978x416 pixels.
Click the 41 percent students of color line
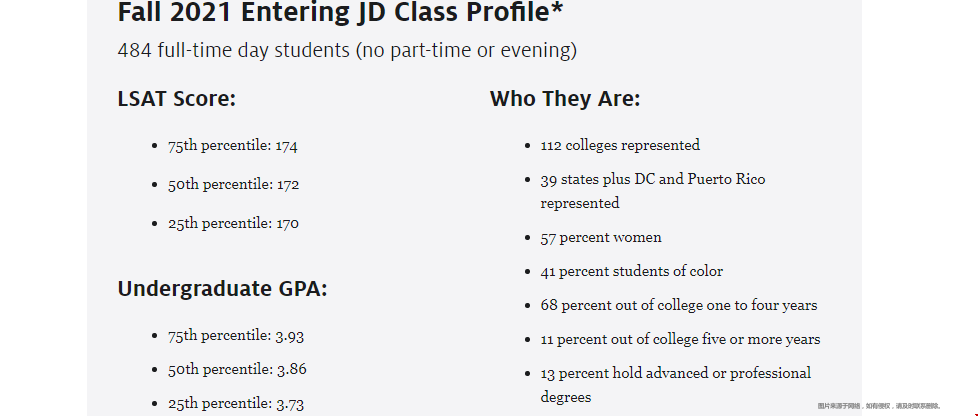pyautogui.click(x=632, y=271)
